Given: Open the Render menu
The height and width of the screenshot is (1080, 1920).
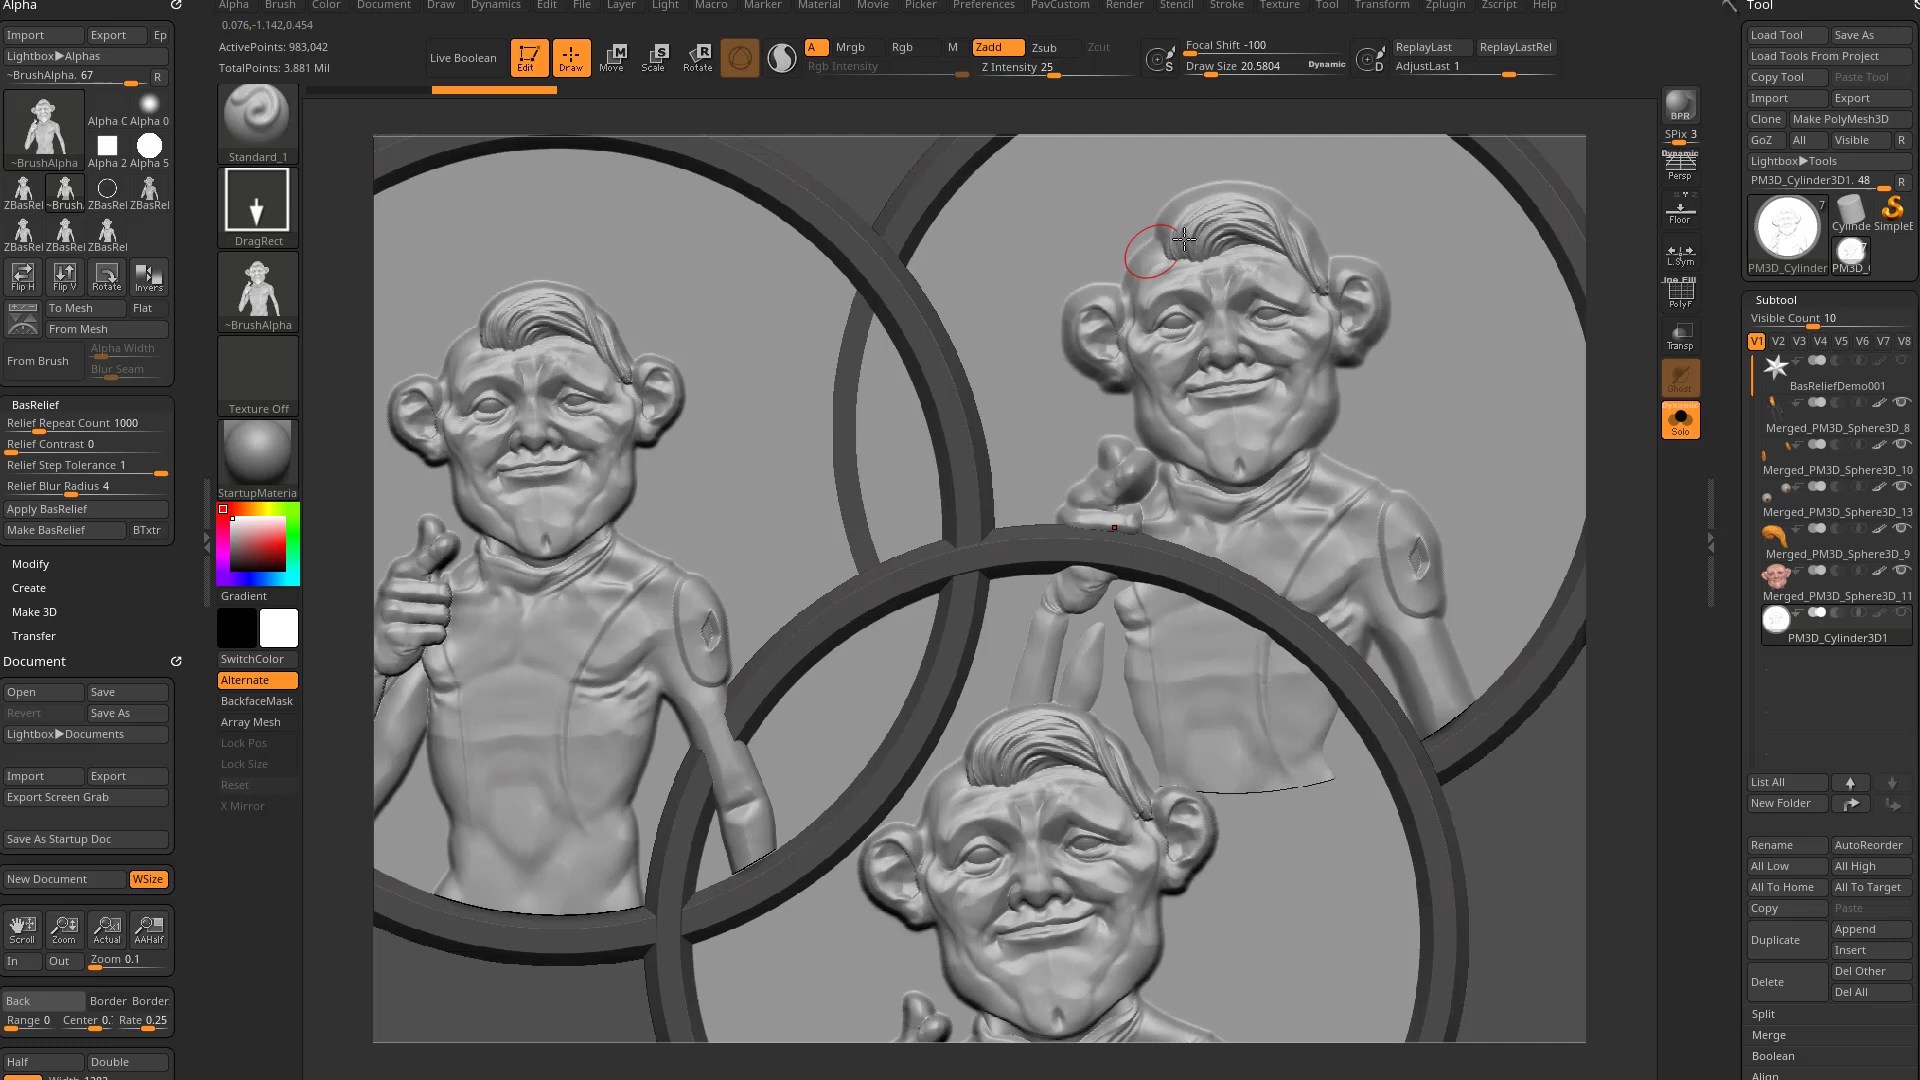Looking at the screenshot, I should 1124,5.
